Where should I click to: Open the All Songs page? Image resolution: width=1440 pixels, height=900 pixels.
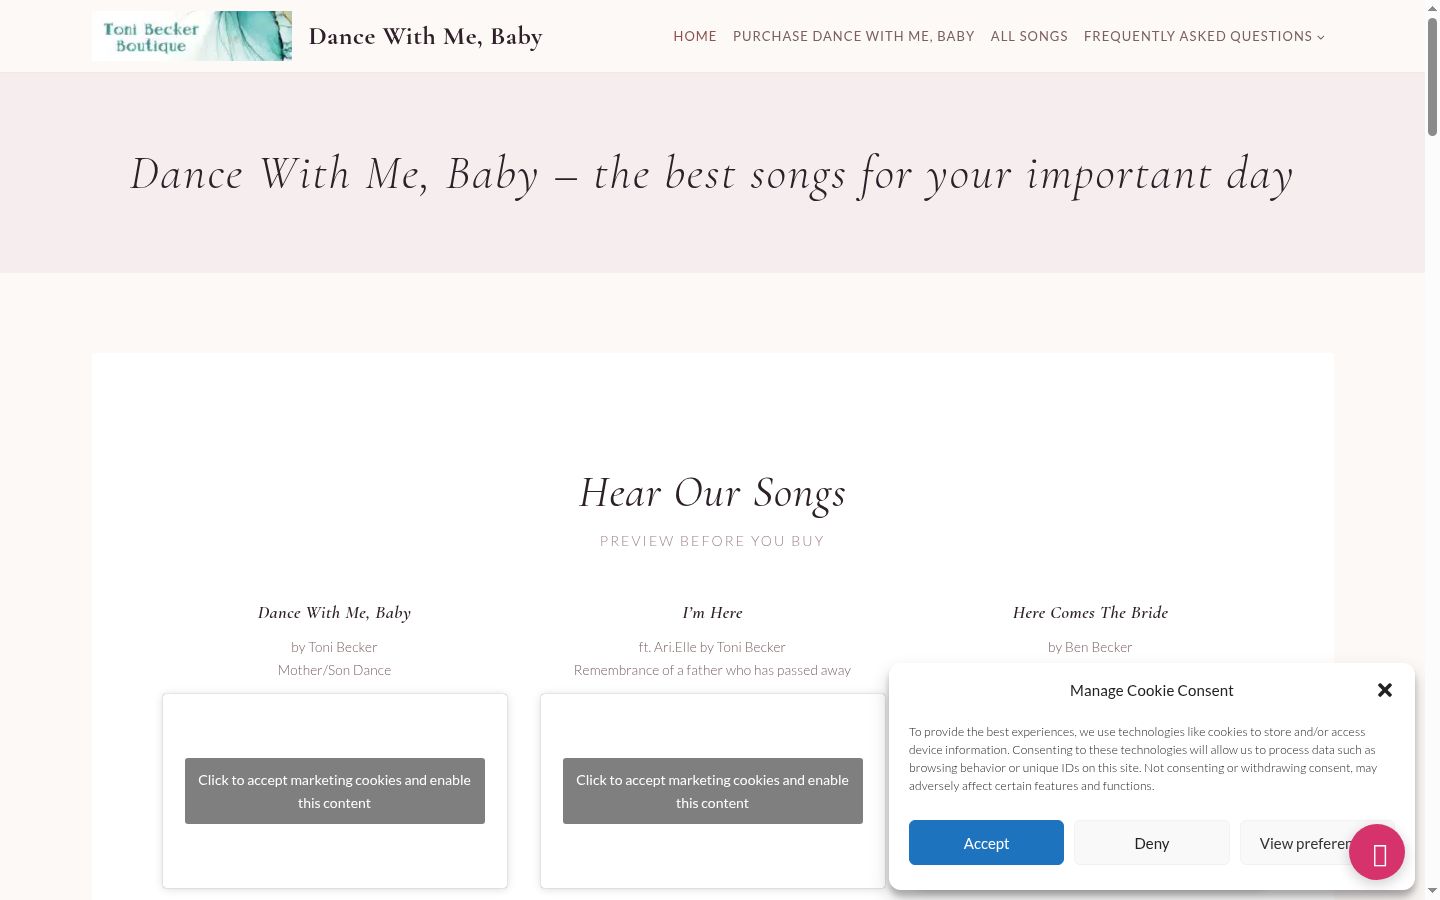(1029, 36)
